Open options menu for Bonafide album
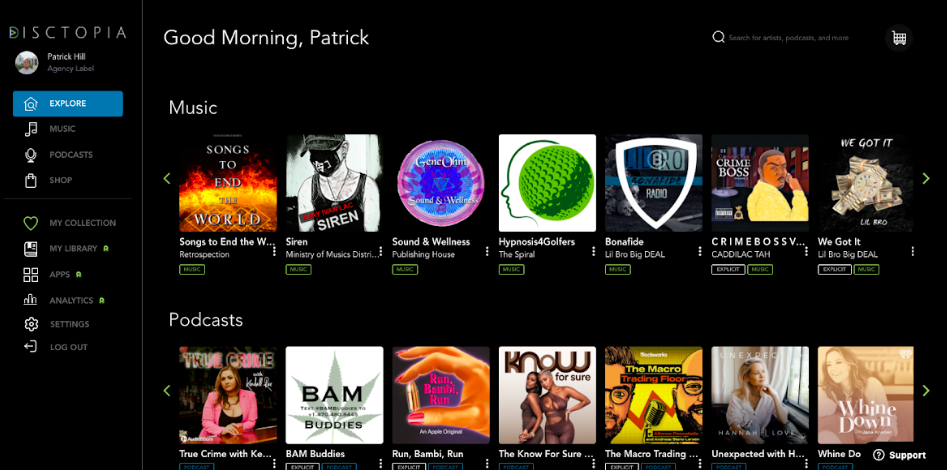The height and width of the screenshot is (470, 947). (700, 251)
